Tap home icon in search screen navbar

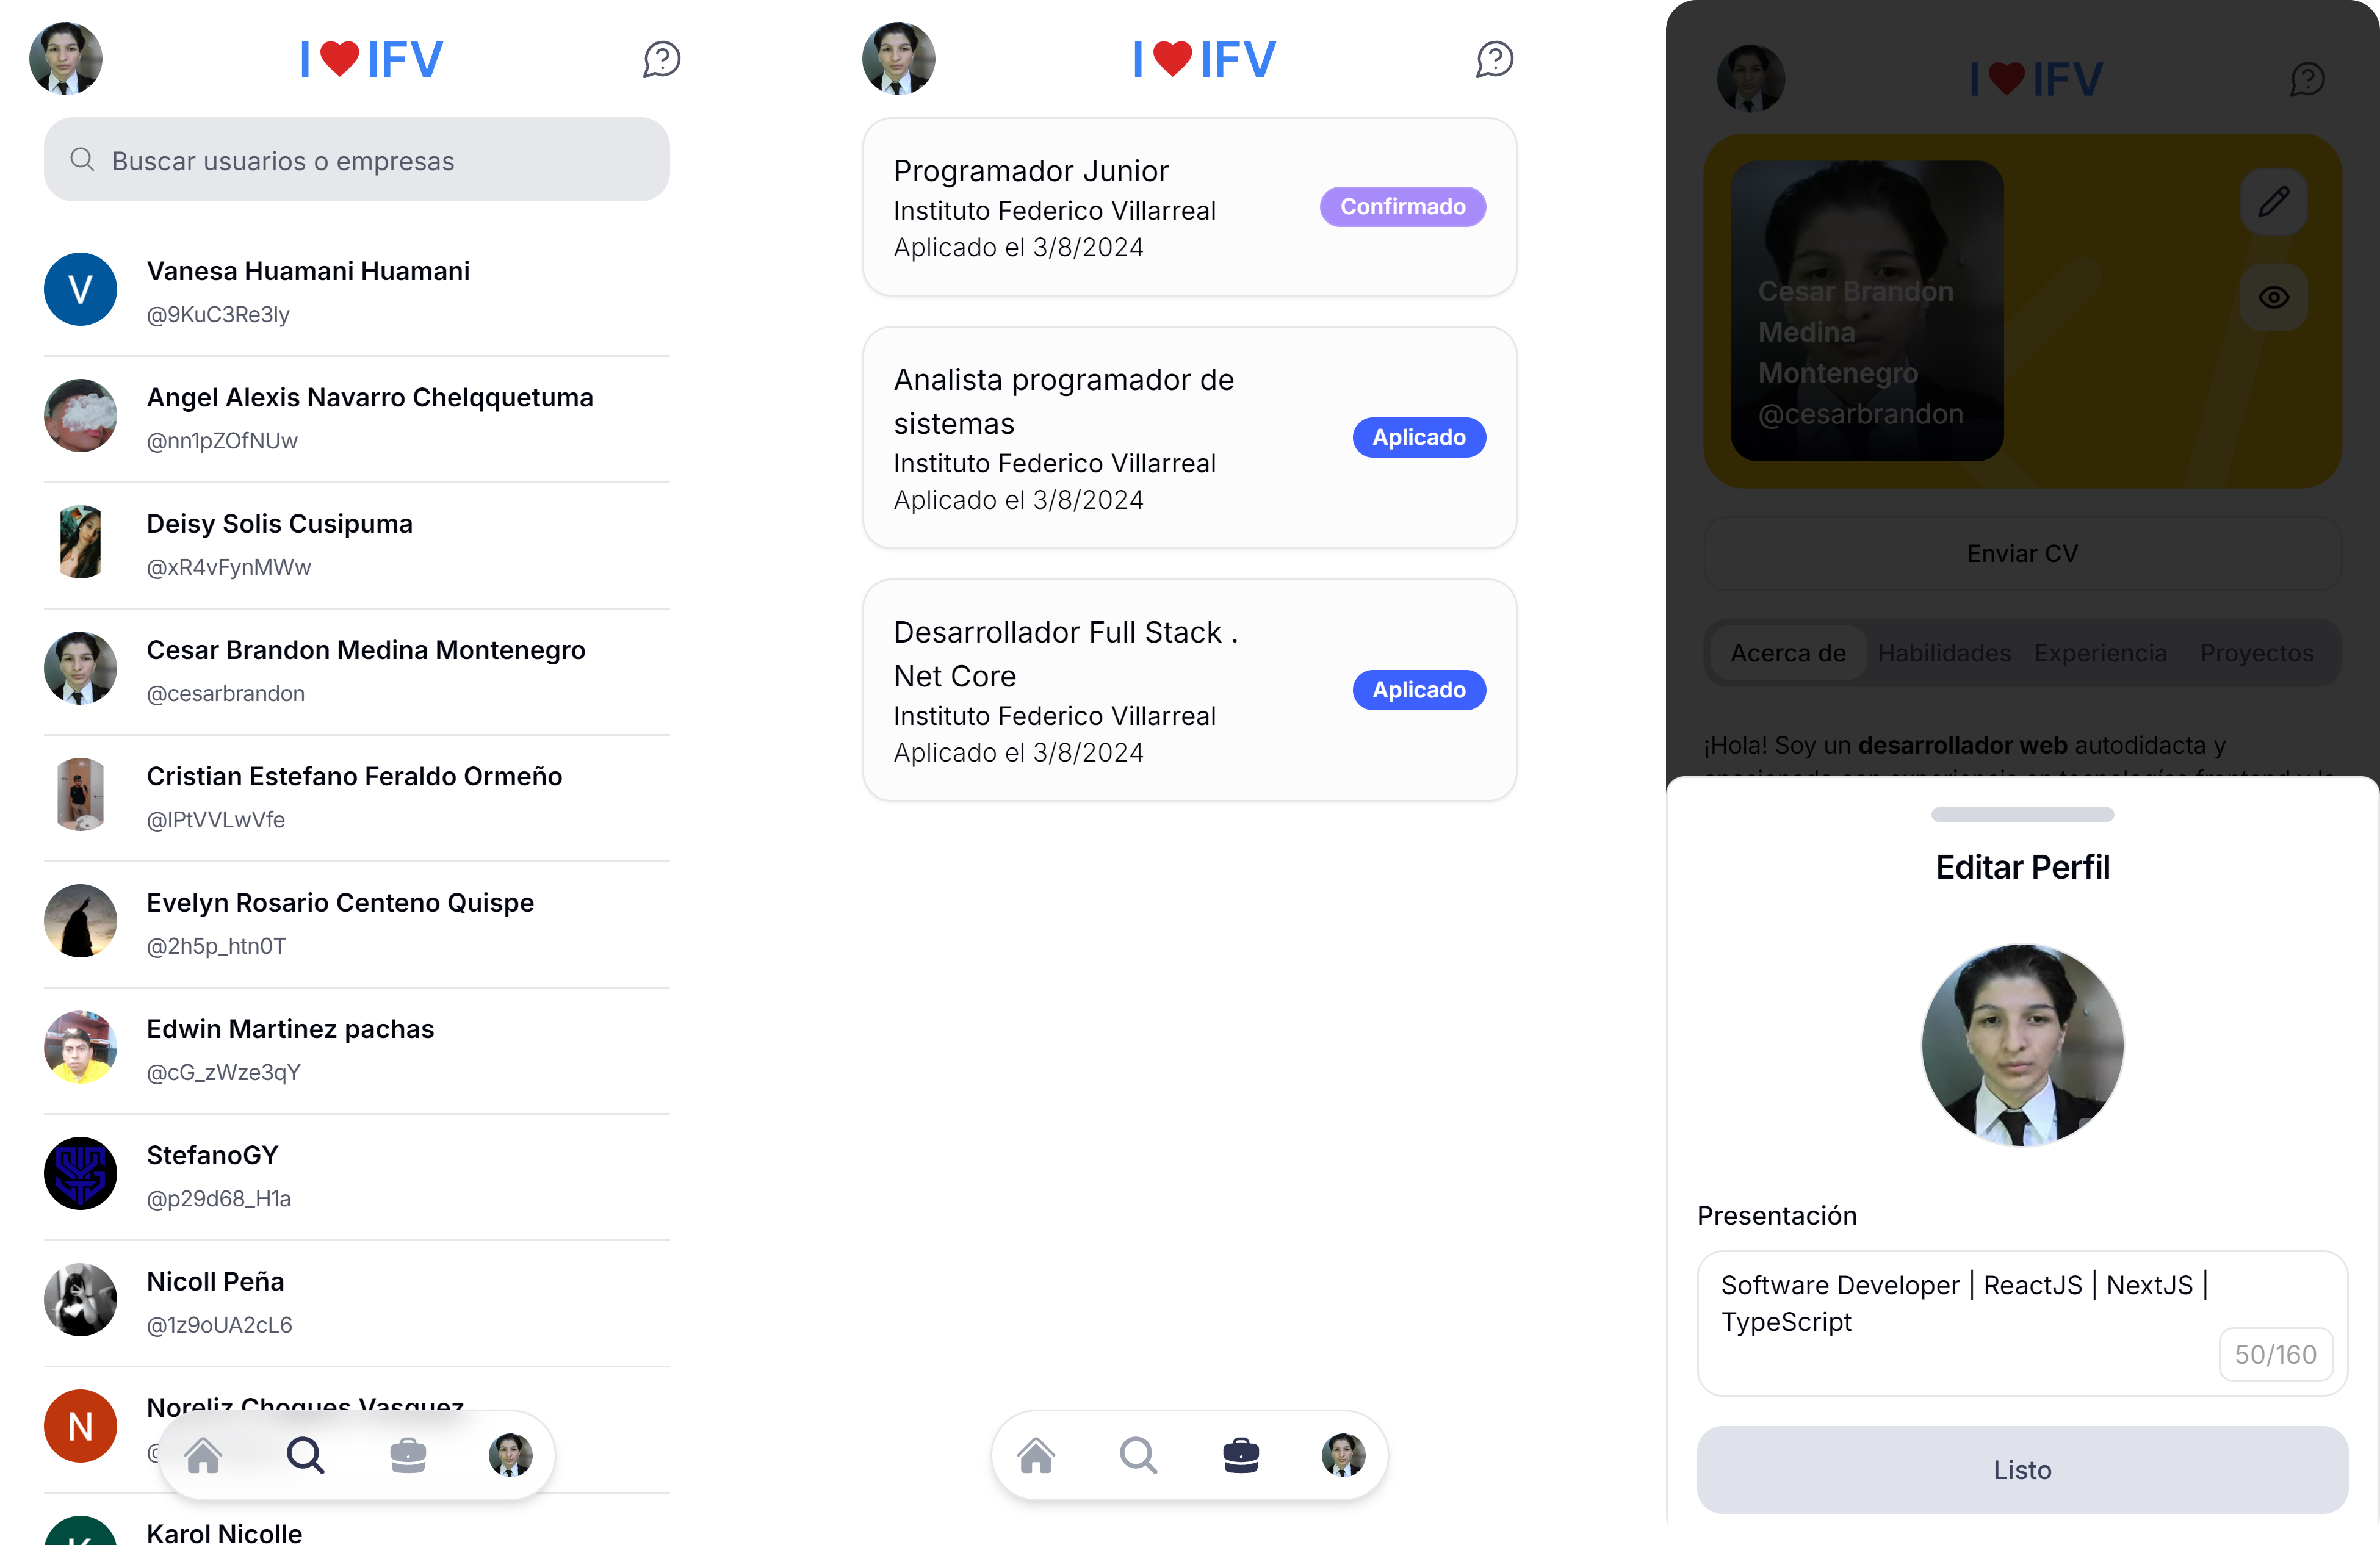point(203,1455)
